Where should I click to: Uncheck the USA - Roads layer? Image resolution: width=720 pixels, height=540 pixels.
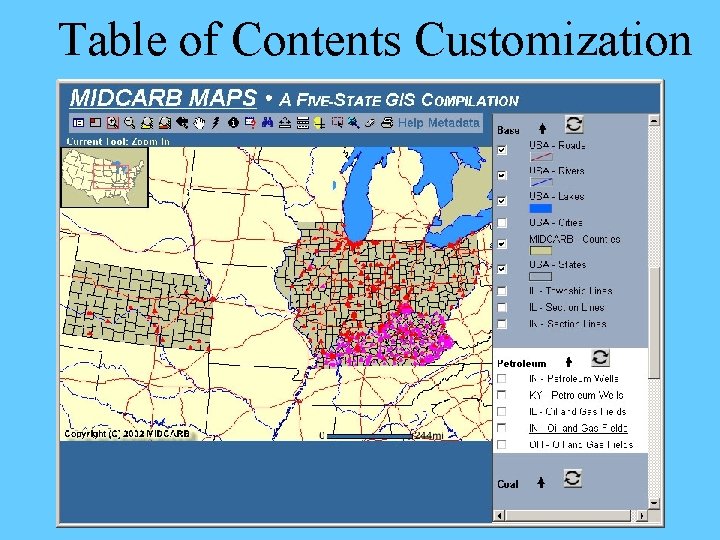click(x=502, y=150)
